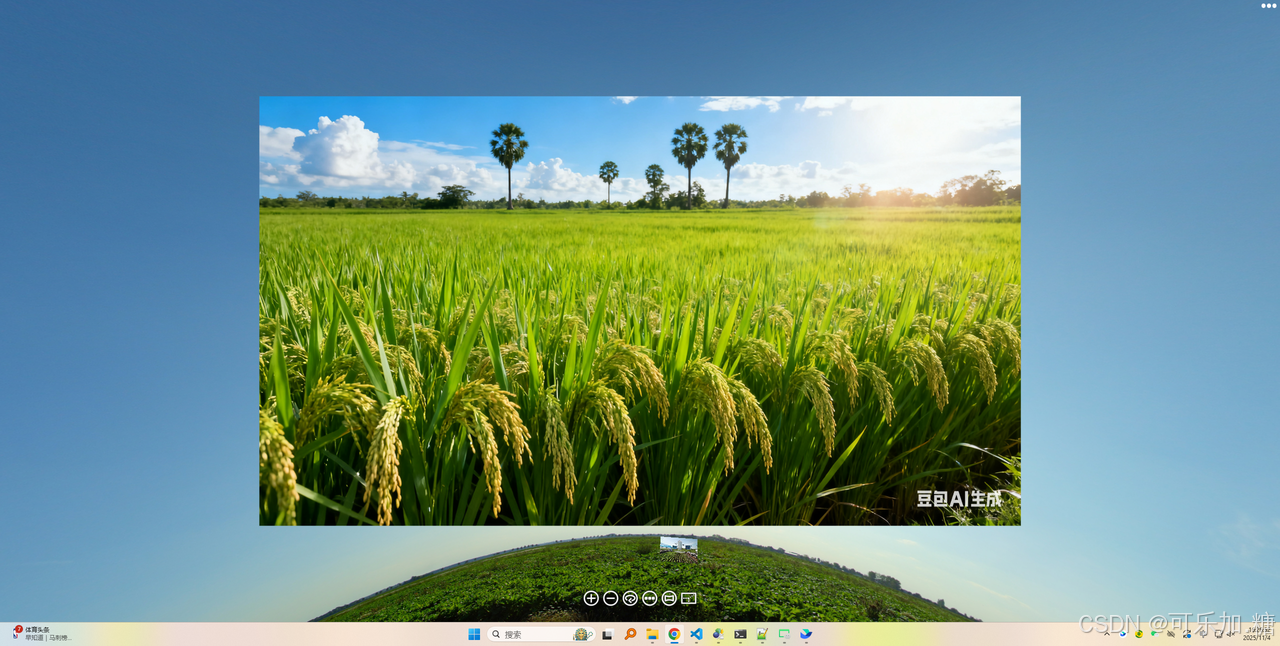The image size is (1280, 646).
Task: Switch to Google Chrome on the taskbar
Action: click(674, 634)
